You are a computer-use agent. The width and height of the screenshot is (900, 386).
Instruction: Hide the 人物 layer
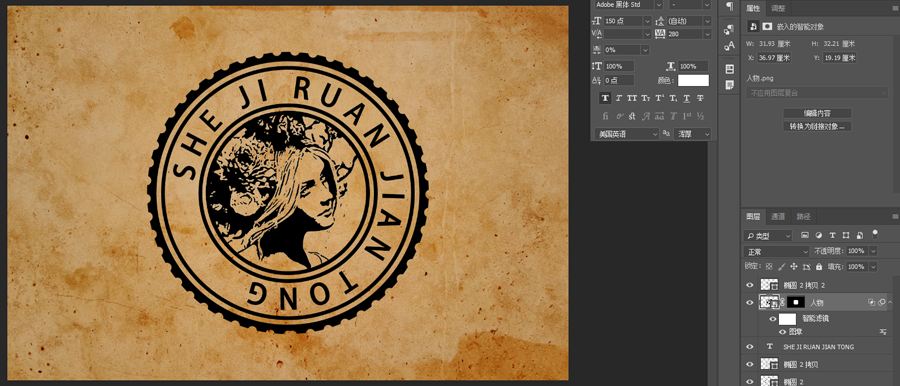(x=749, y=302)
